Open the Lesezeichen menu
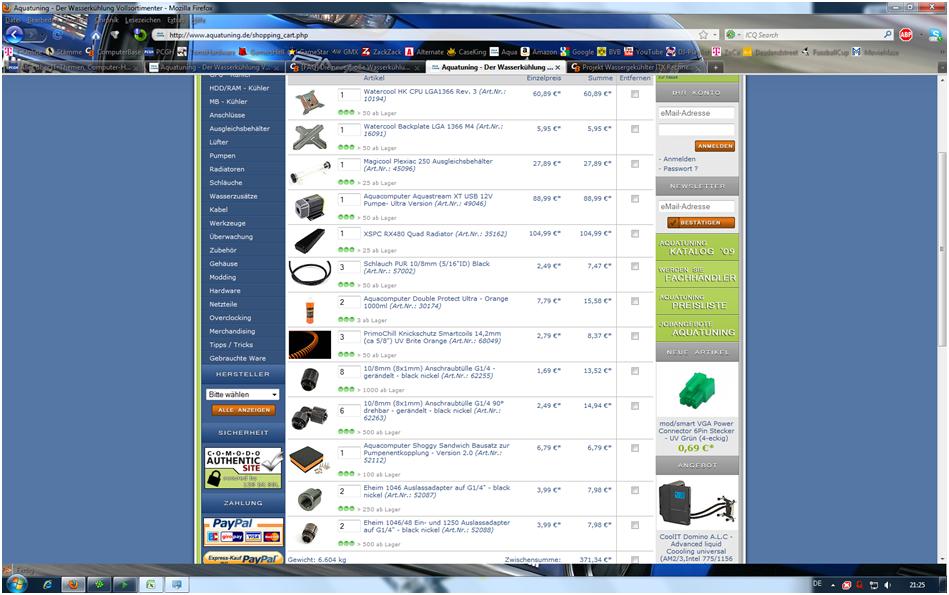 143,20
